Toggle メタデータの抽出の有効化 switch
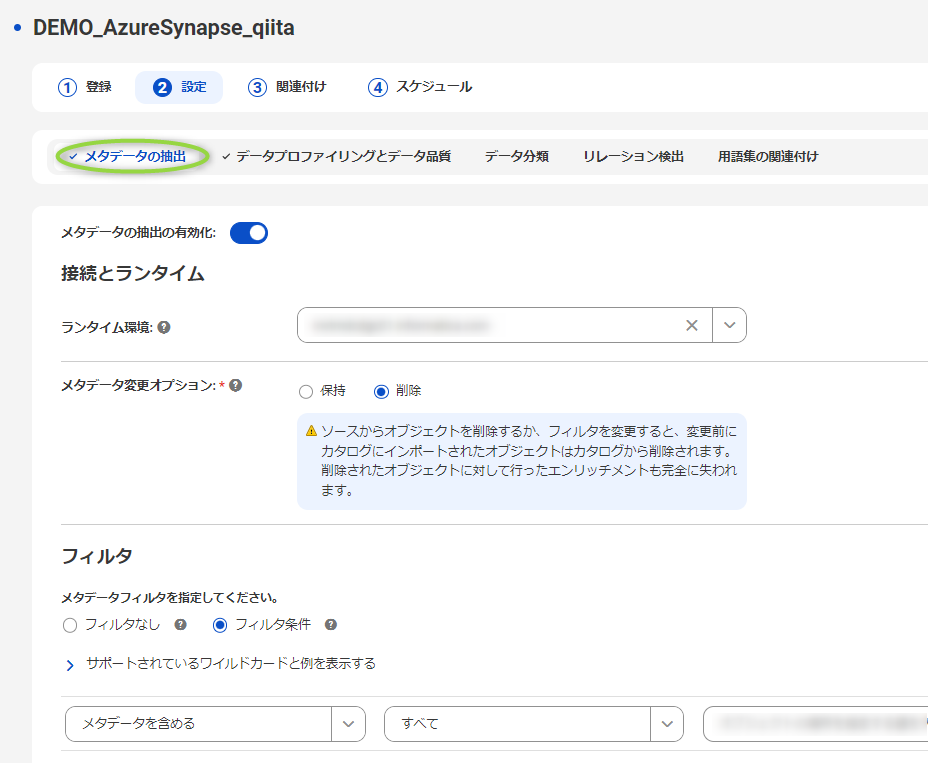 coord(249,233)
